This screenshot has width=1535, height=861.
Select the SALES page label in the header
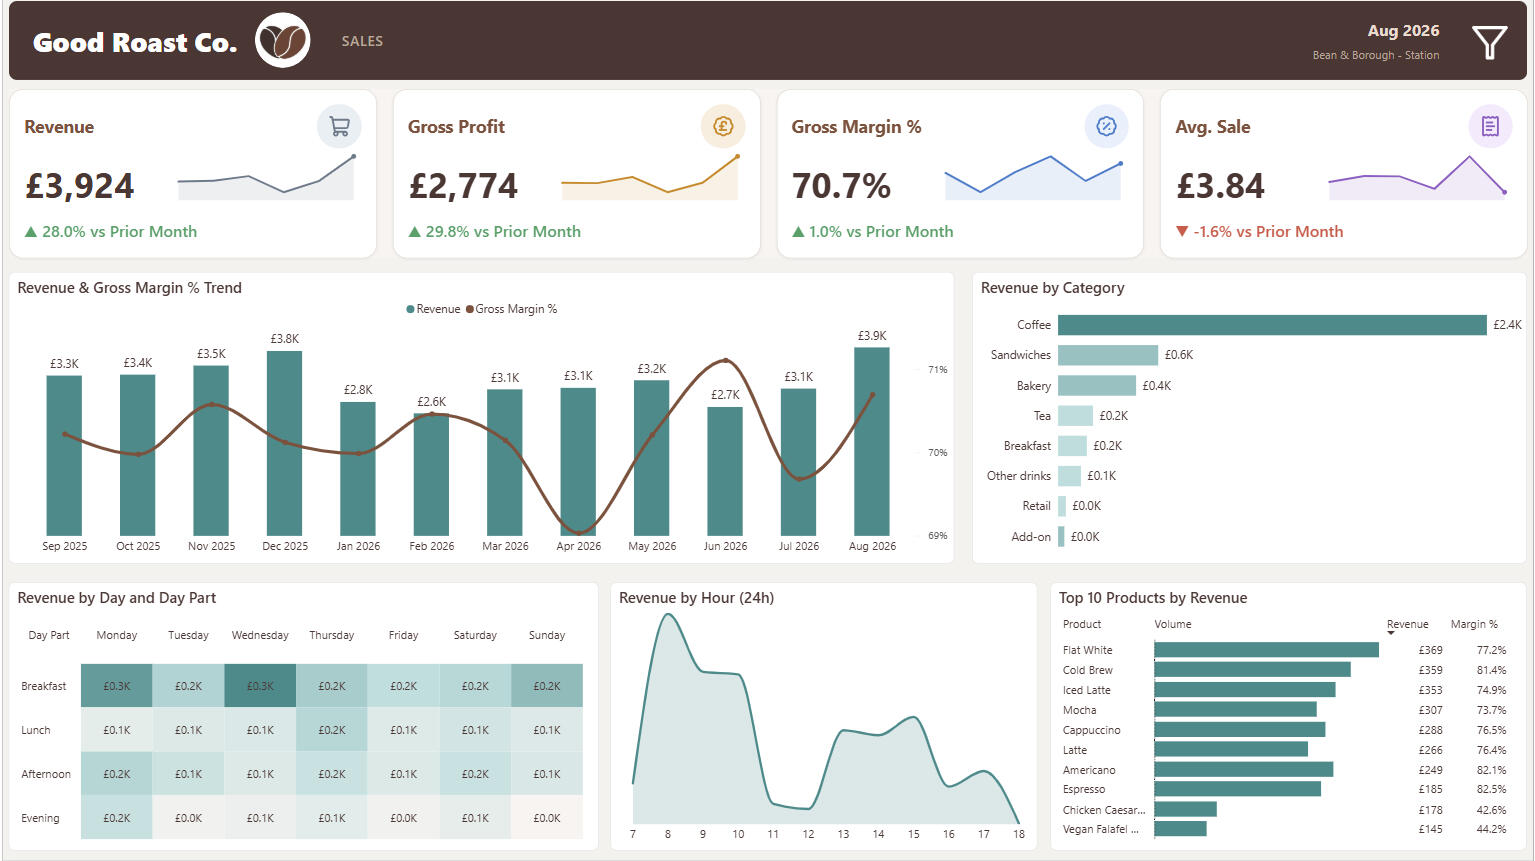362,41
